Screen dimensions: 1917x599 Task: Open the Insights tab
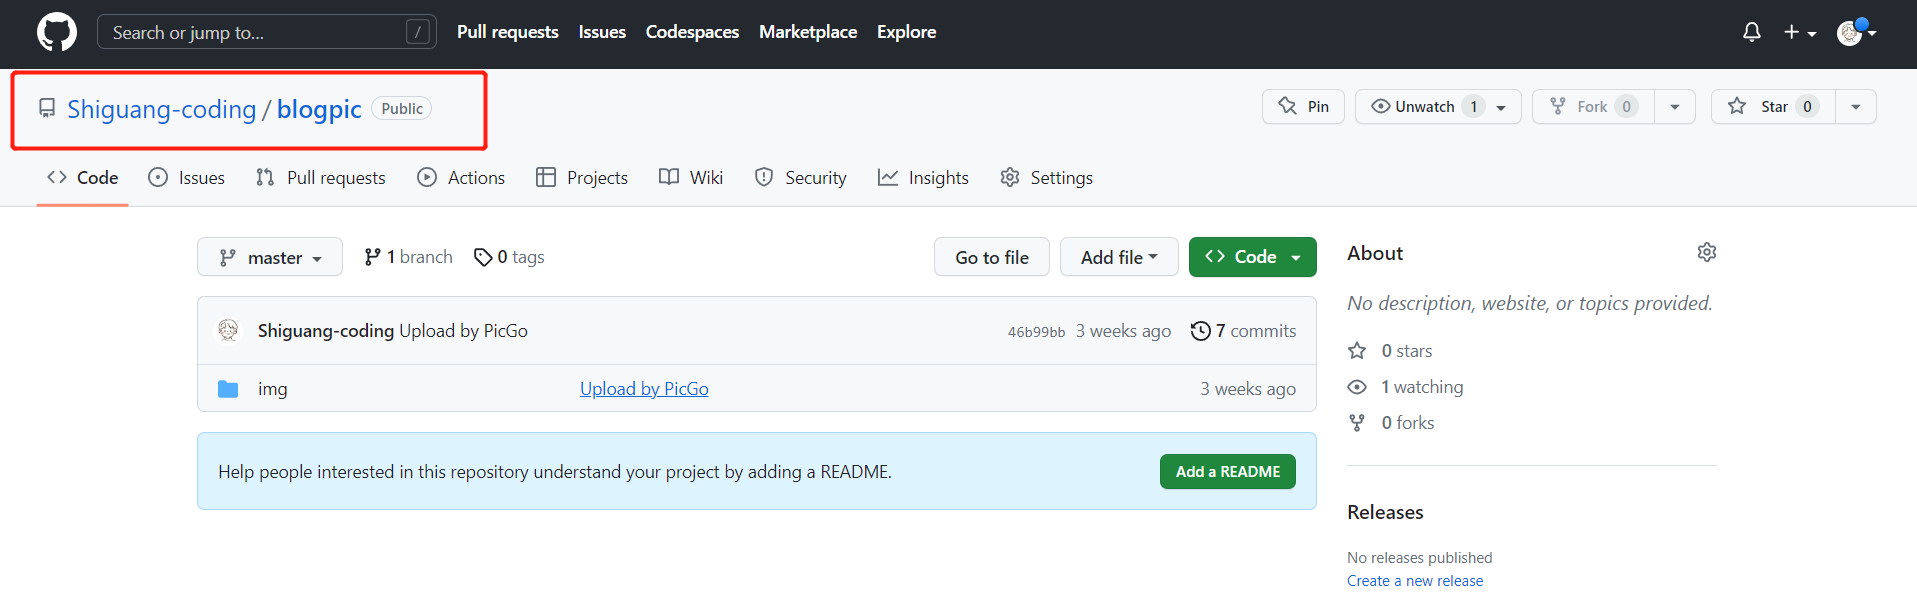click(923, 177)
